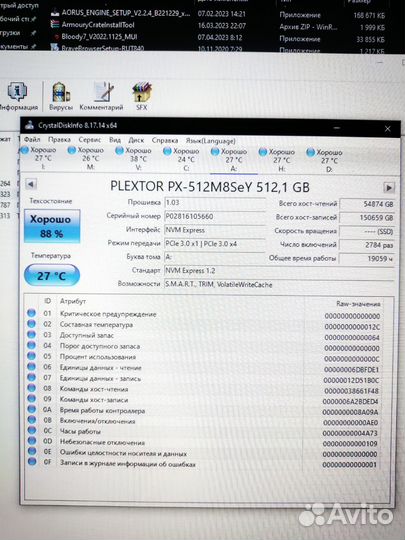Click the Raw-значения column header
The height and width of the screenshot is (540, 405).
358,304
